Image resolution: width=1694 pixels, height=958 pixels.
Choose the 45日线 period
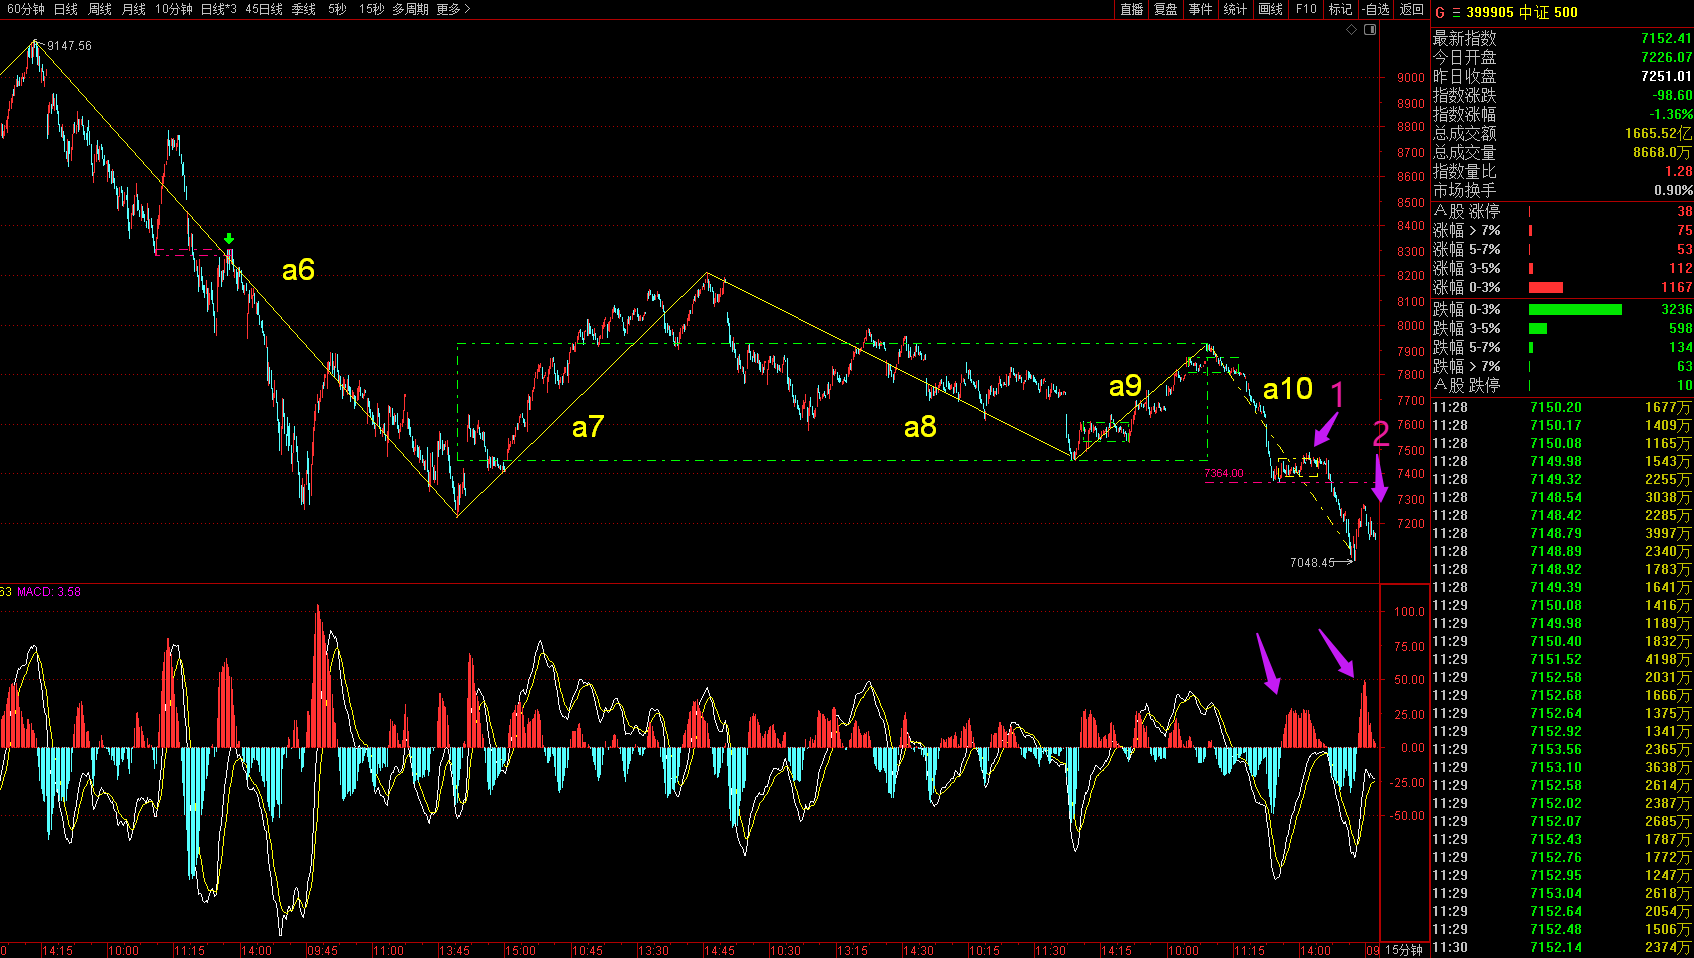click(264, 9)
